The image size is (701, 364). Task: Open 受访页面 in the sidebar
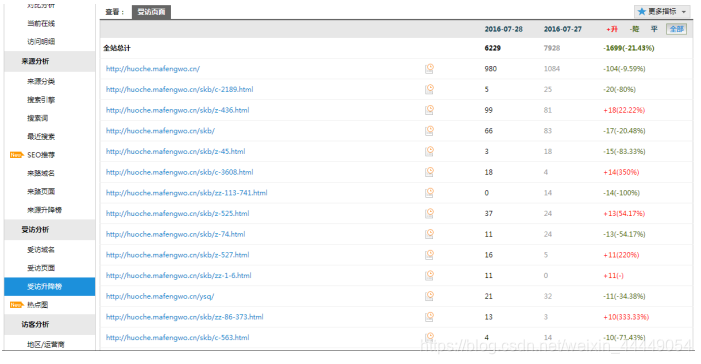[x=41, y=268]
